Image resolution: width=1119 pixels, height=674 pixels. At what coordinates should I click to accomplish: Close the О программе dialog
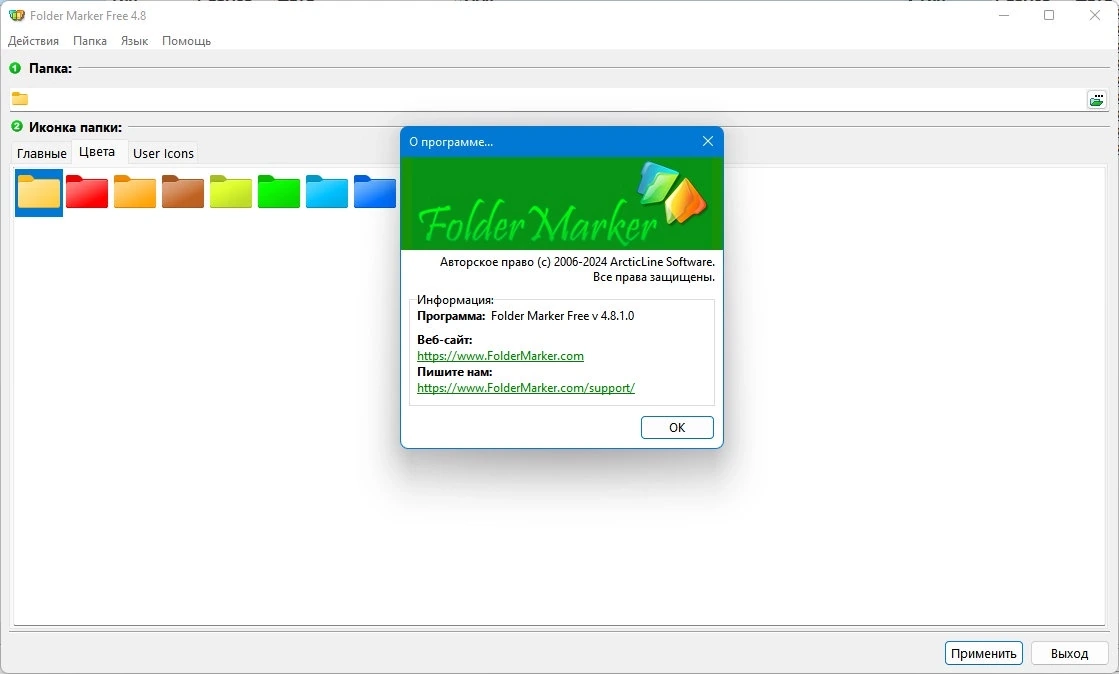(x=708, y=141)
